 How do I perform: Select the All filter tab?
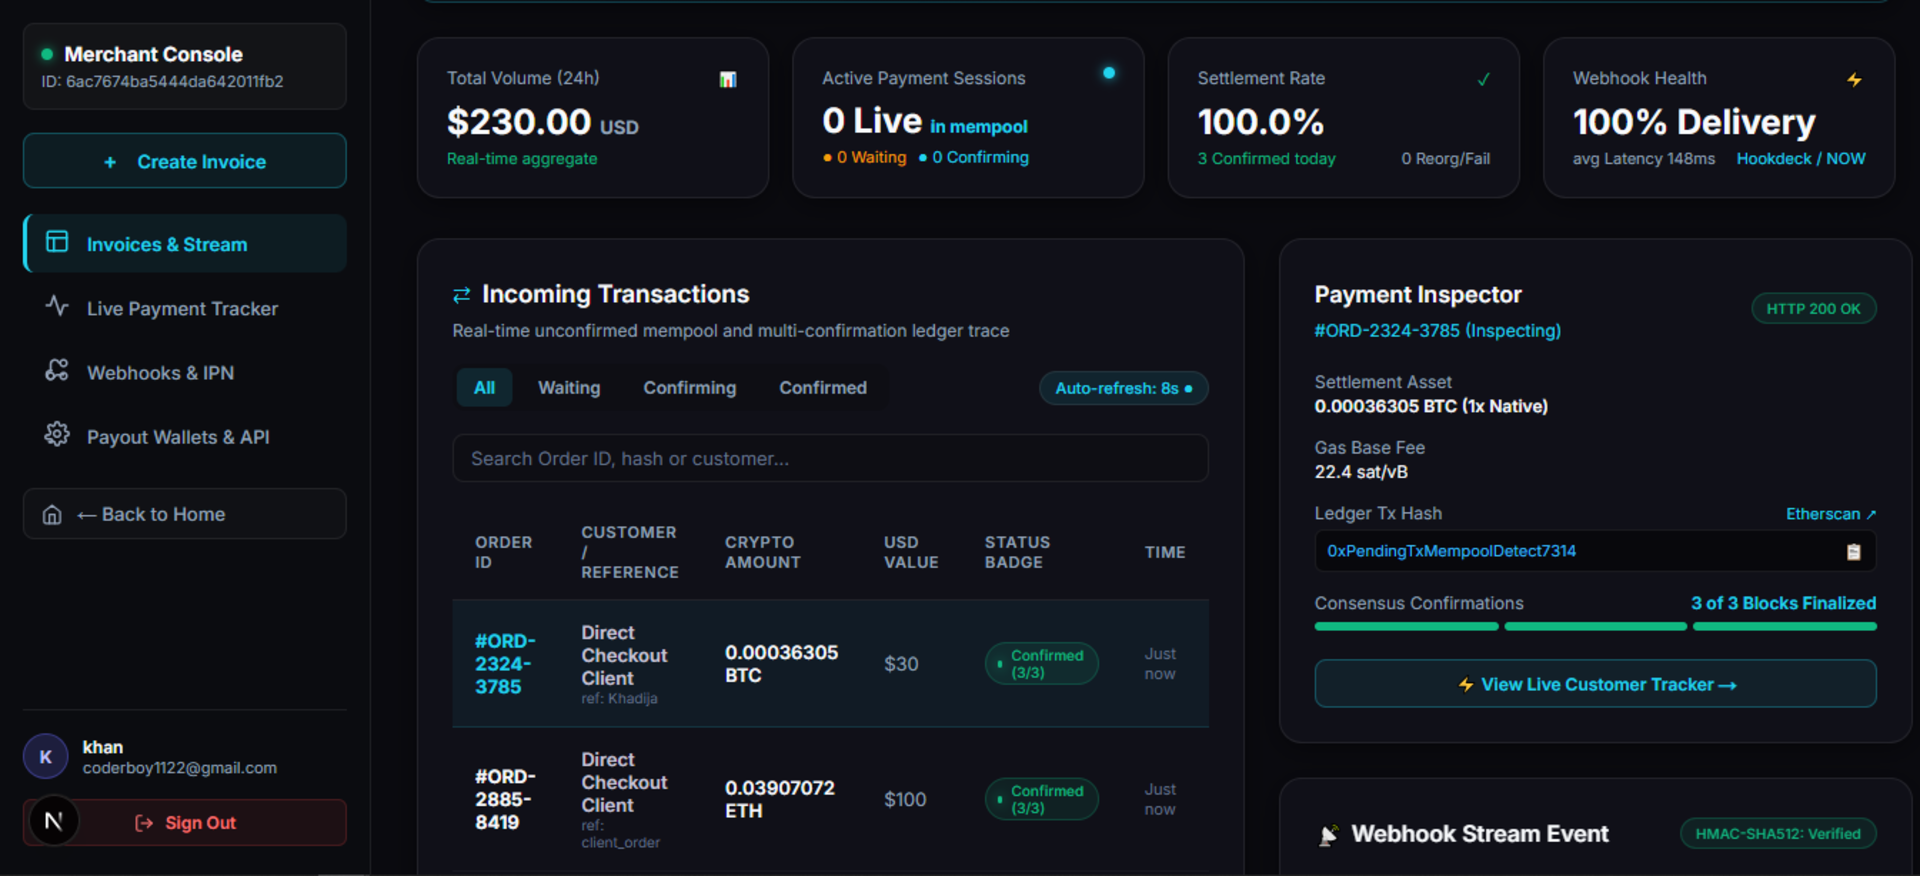(x=484, y=388)
